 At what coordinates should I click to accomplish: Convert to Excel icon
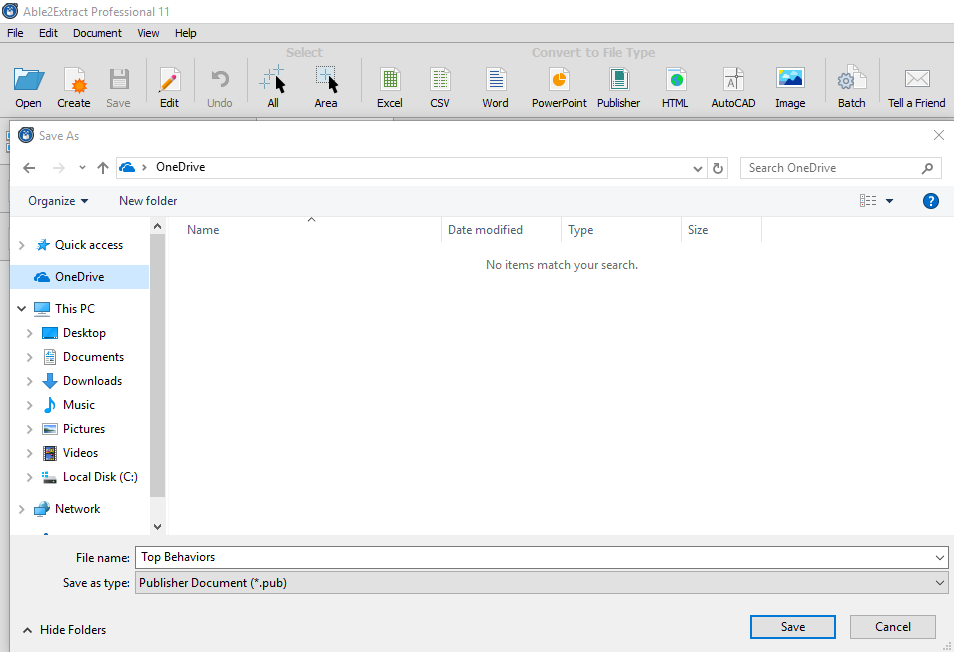coord(389,80)
